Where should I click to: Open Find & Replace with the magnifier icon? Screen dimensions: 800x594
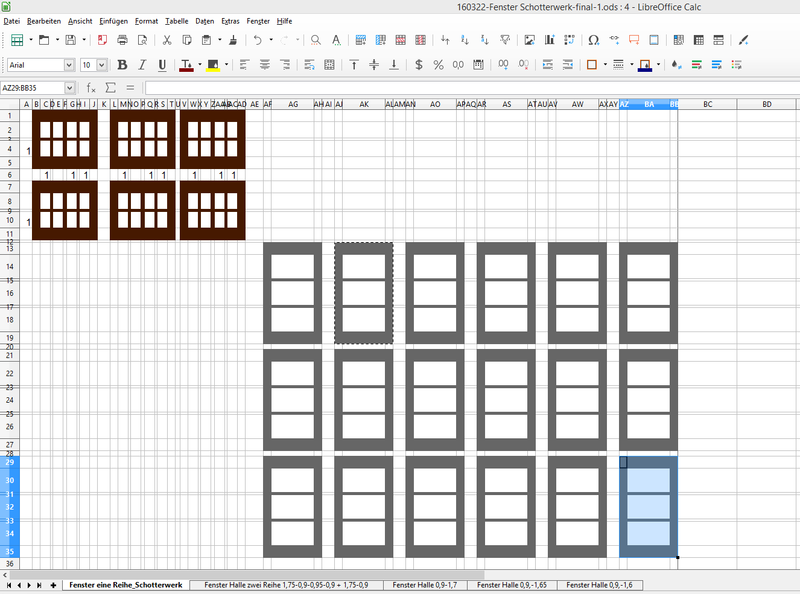(315, 41)
